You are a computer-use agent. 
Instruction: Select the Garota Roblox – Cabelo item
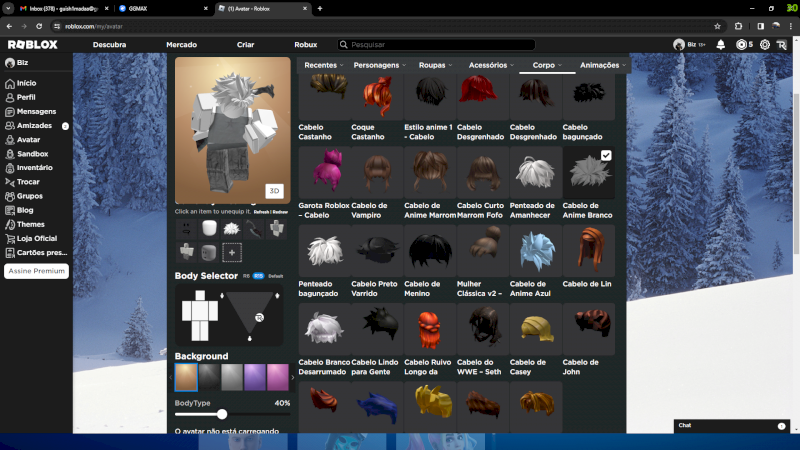pos(324,183)
